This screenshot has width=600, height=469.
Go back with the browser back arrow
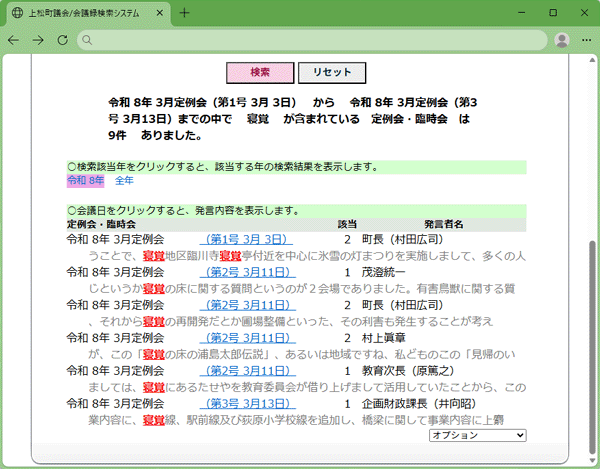click(13, 40)
